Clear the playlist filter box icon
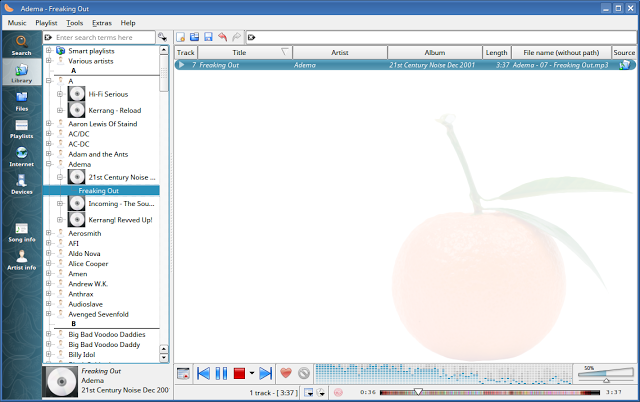This screenshot has width=640, height=402. [251, 38]
